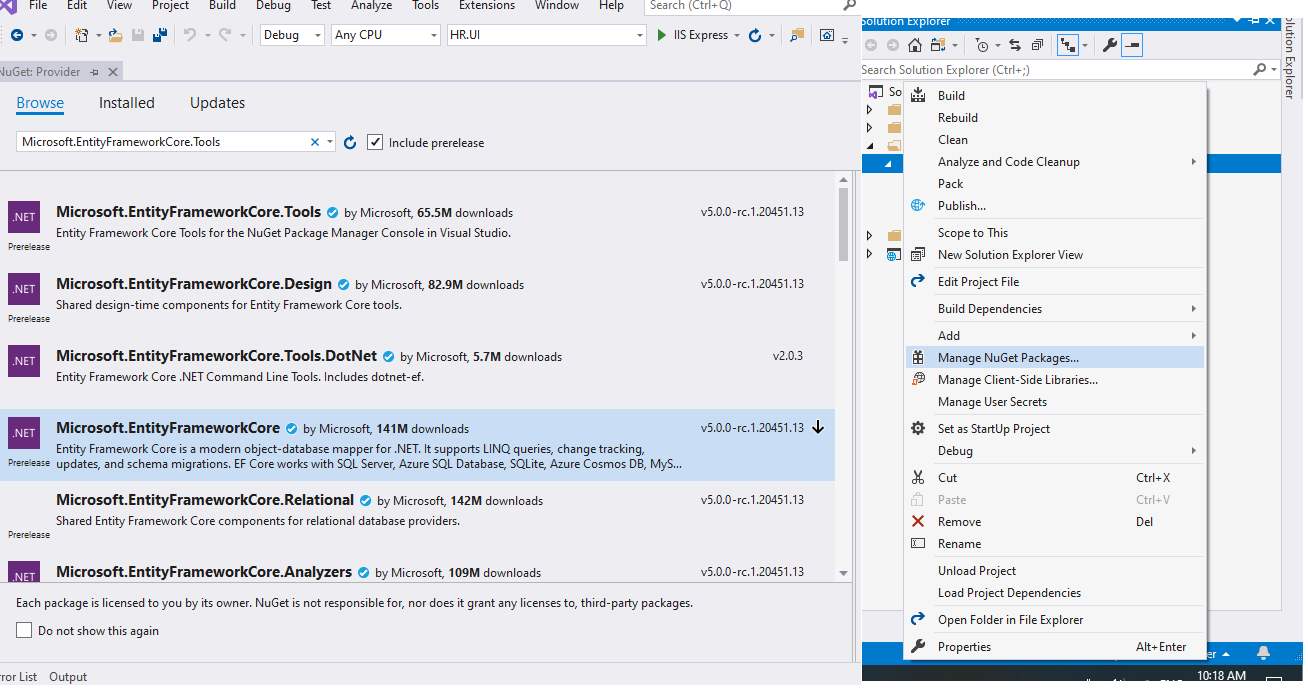Open the Tools menu in menu bar
Screen dimensions: 1308x688
click(x=426, y=6)
